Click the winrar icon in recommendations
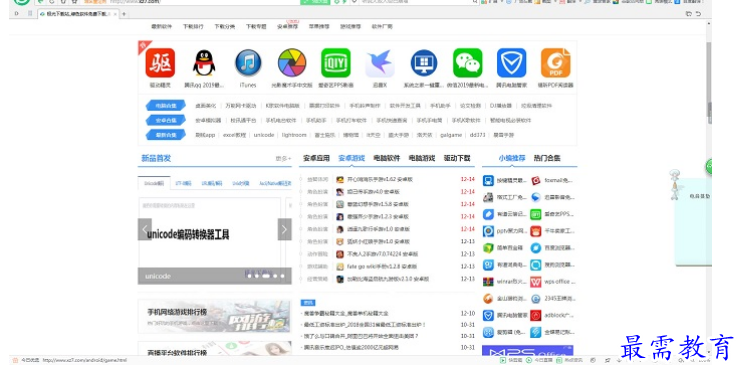 point(488,282)
